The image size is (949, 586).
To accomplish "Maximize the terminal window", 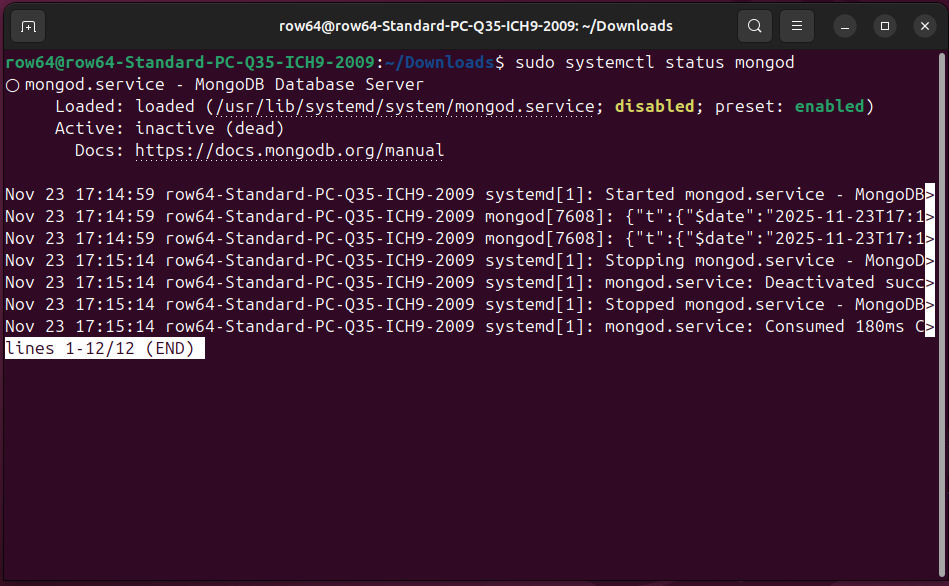I will (884, 26).
